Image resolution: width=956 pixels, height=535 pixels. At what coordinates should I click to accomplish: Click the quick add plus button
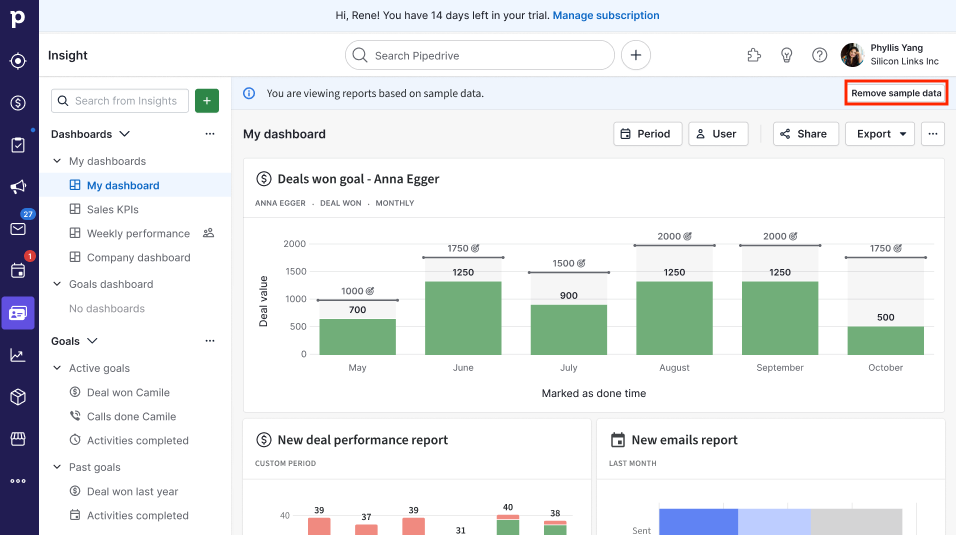pos(636,56)
